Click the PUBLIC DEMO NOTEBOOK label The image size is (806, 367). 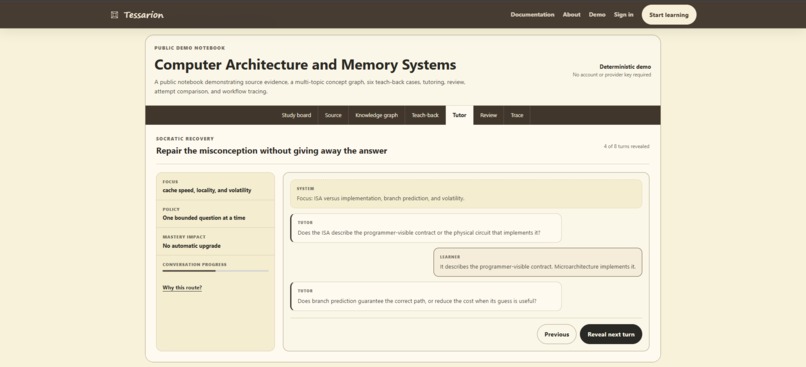pos(190,48)
